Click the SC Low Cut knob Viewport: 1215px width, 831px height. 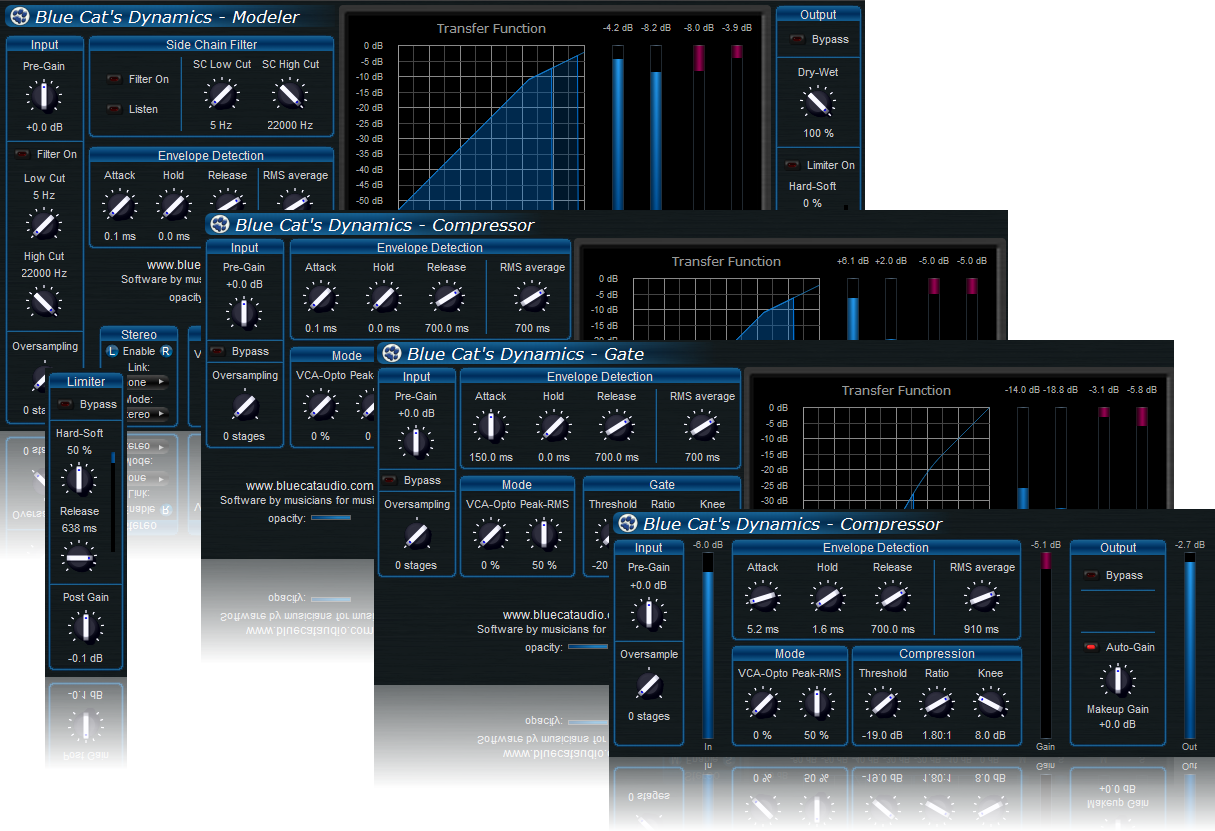pyautogui.click(x=221, y=95)
